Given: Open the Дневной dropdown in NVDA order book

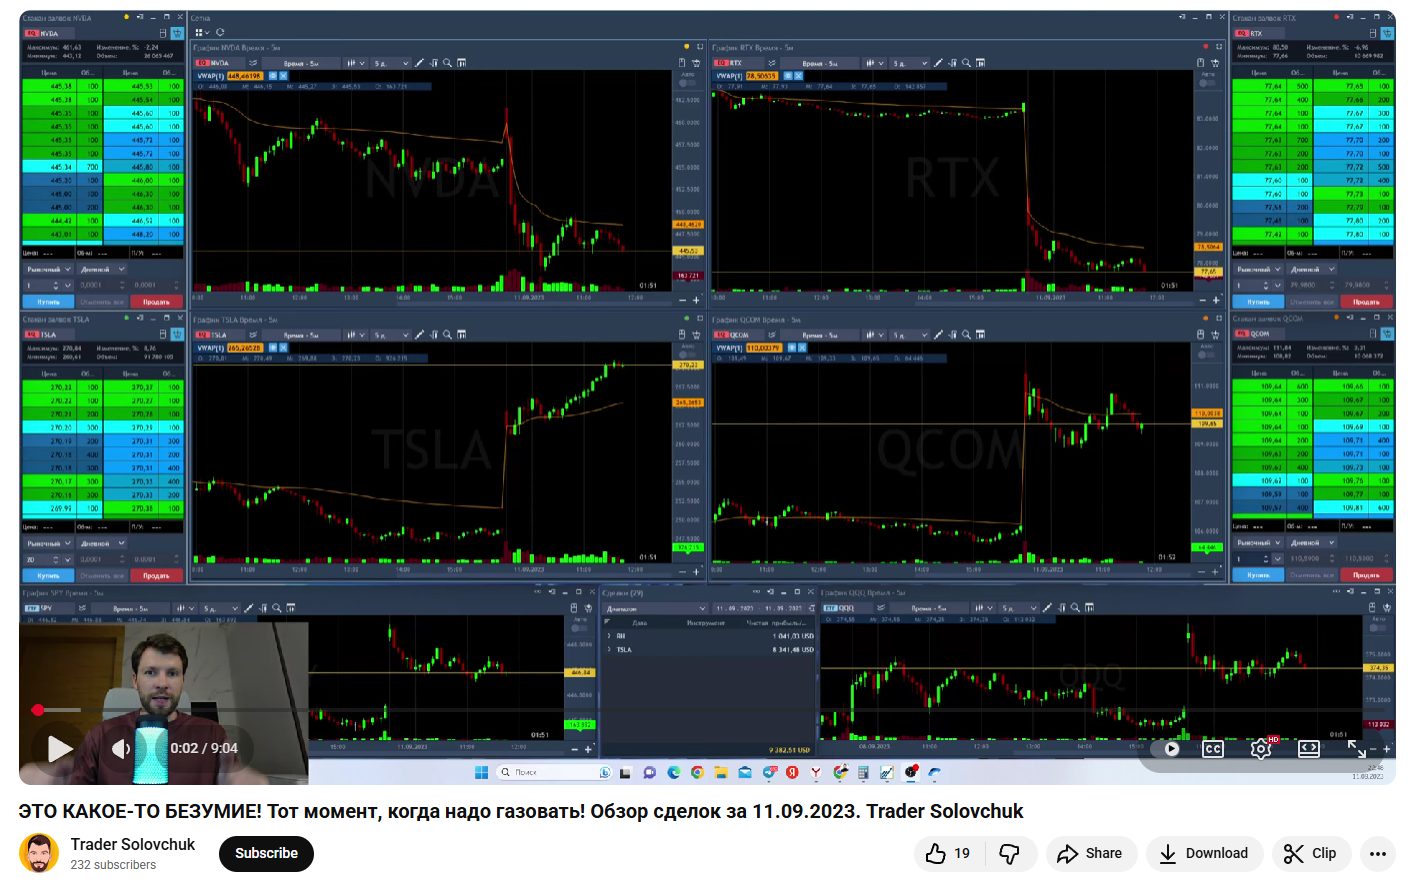Looking at the screenshot, I should (103, 269).
